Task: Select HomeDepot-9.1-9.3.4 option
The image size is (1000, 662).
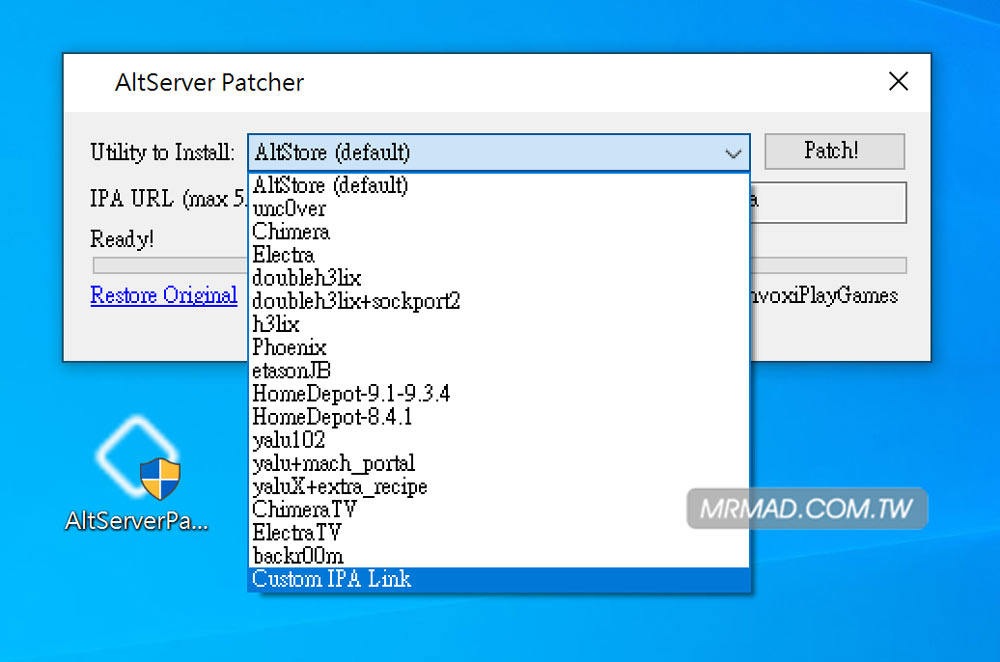Action: (x=499, y=394)
